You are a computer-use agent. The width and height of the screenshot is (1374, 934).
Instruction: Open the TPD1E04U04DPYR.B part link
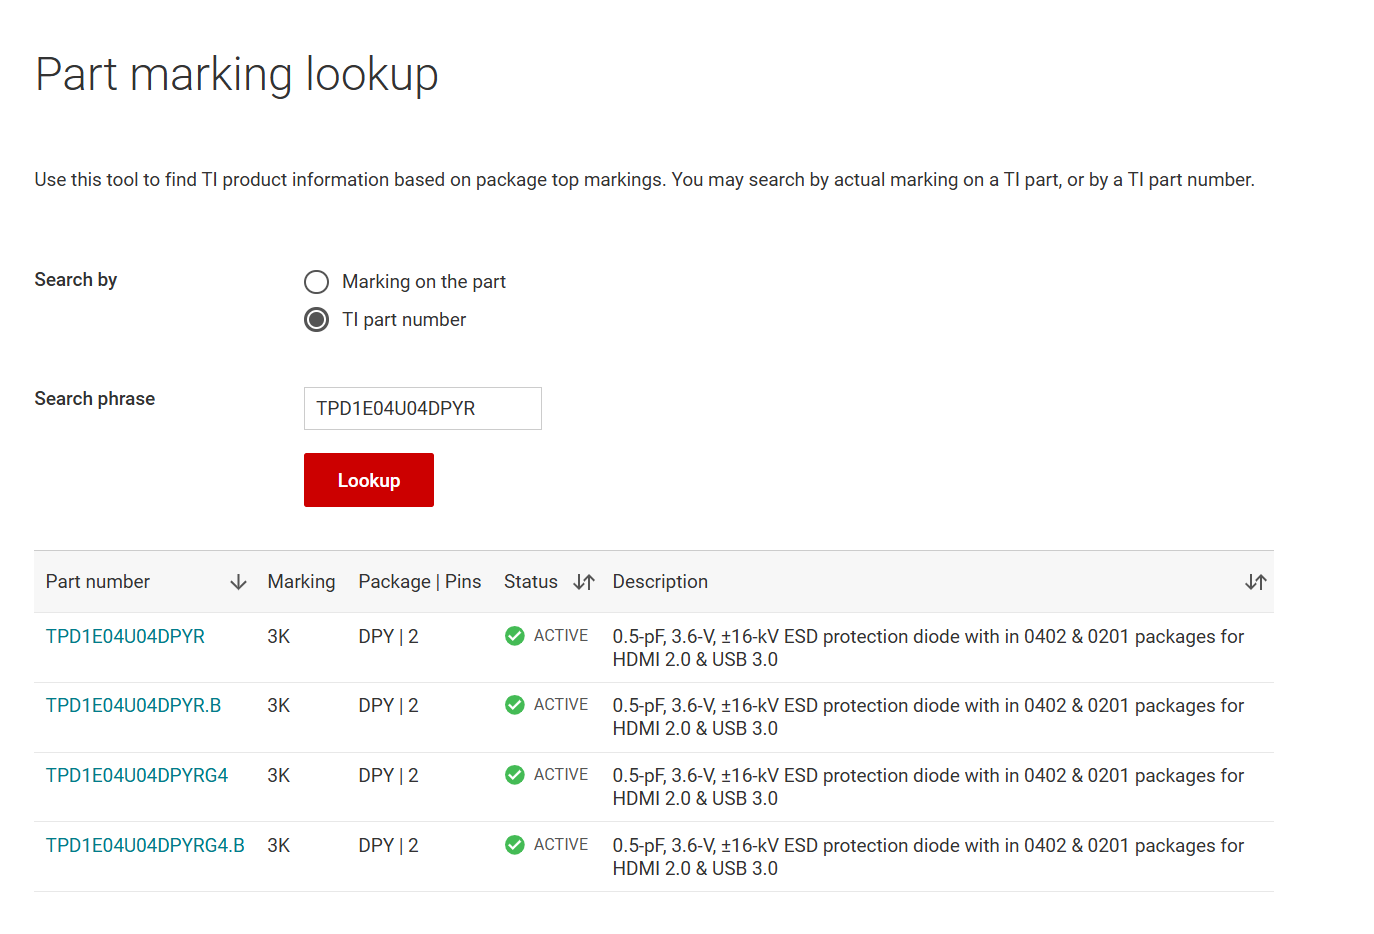134,706
